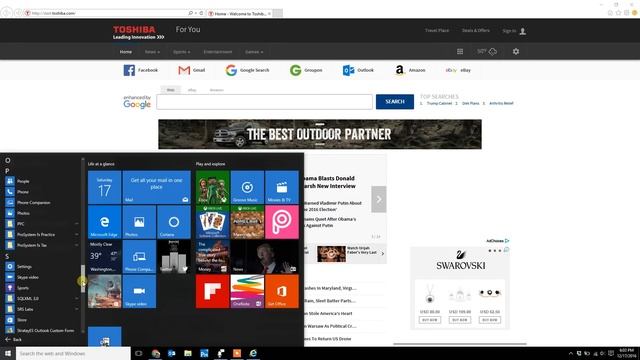This screenshot has width=640, height=360.
Task: Select the Web search tab
Action: (x=171, y=90)
